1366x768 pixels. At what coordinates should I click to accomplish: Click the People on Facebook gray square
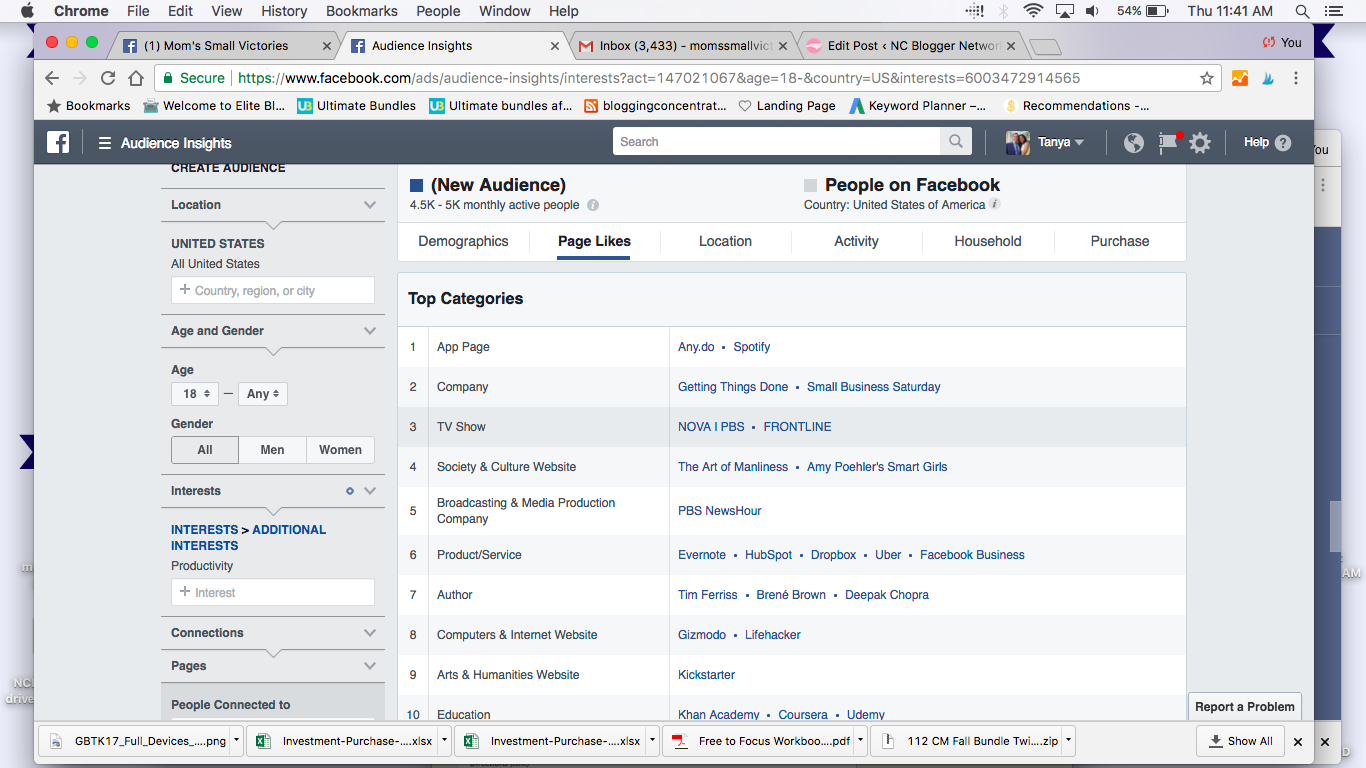811,185
